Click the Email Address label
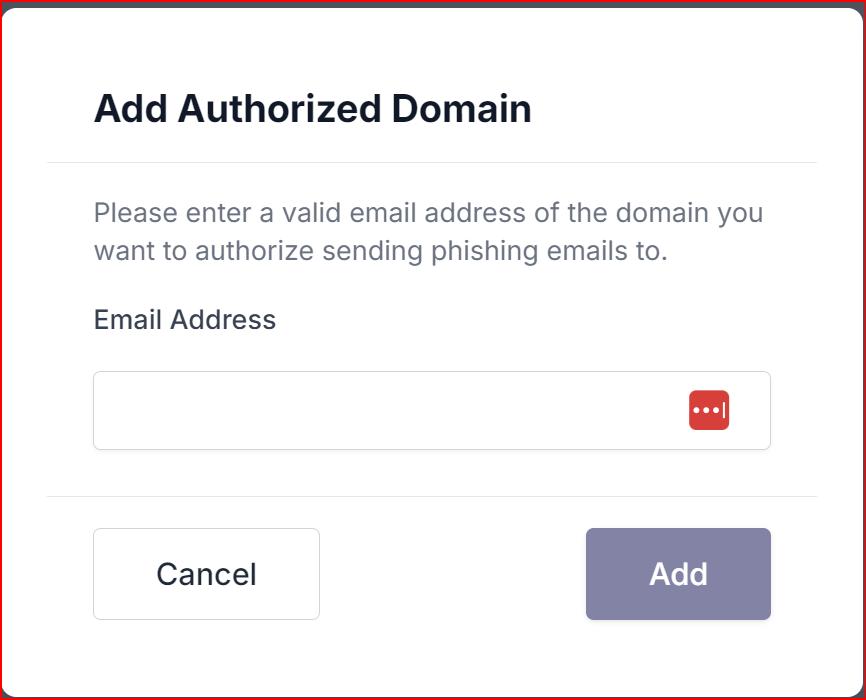866x700 pixels. (184, 319)
